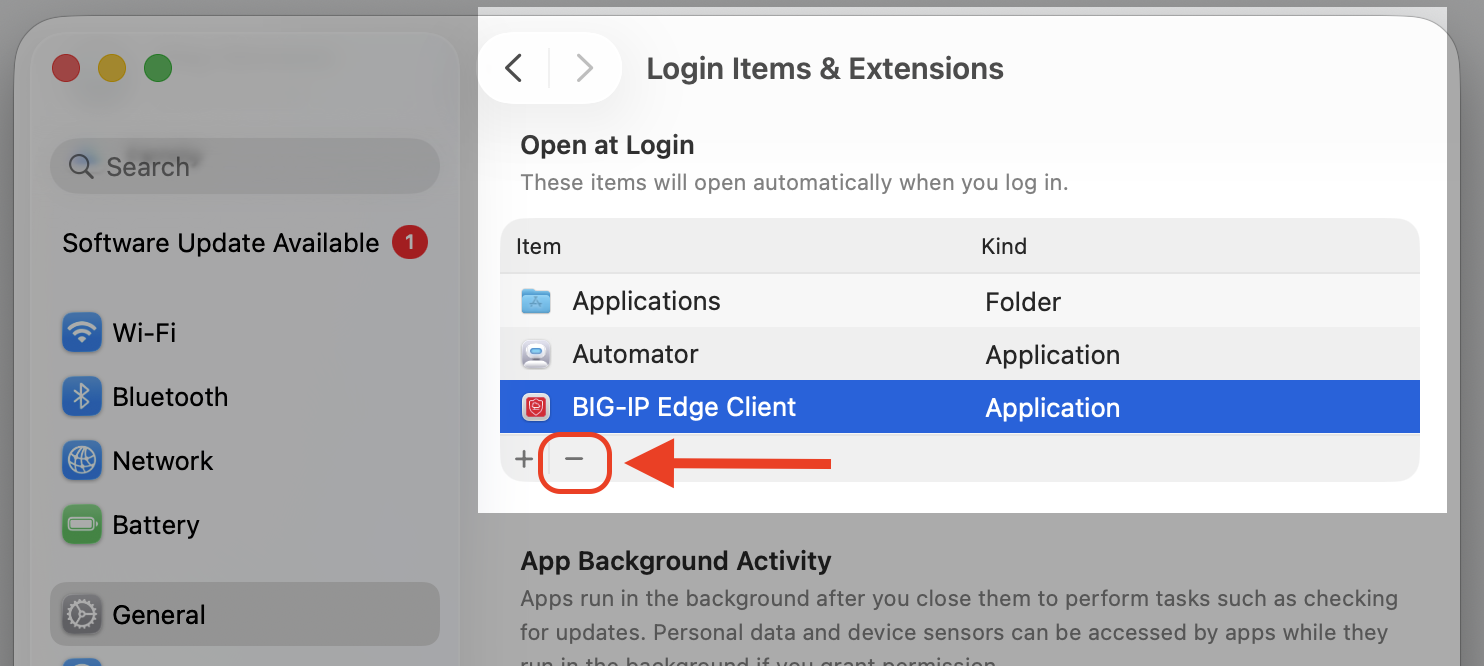
Task: Click the App Background Activity heading
Action: tap(676, 561)
